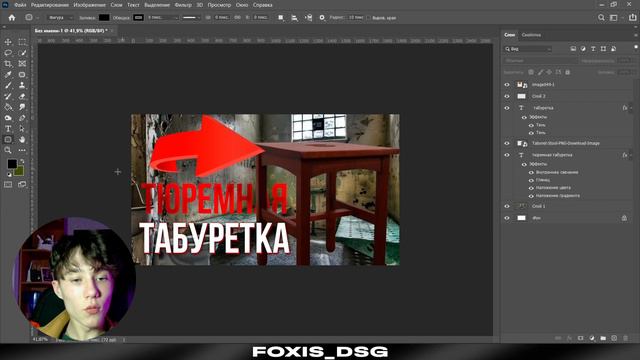Open the Изображение menu
The image size is (640, 360).
[x=89, y=5]
